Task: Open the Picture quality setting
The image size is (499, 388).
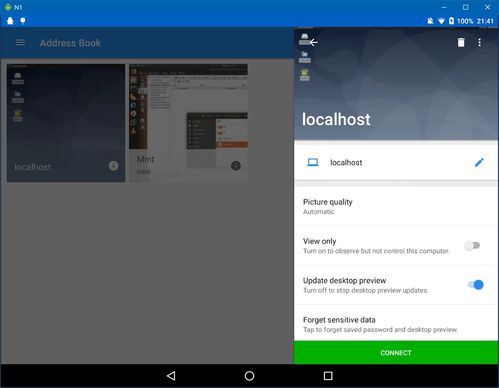Action: pos(396,207)
